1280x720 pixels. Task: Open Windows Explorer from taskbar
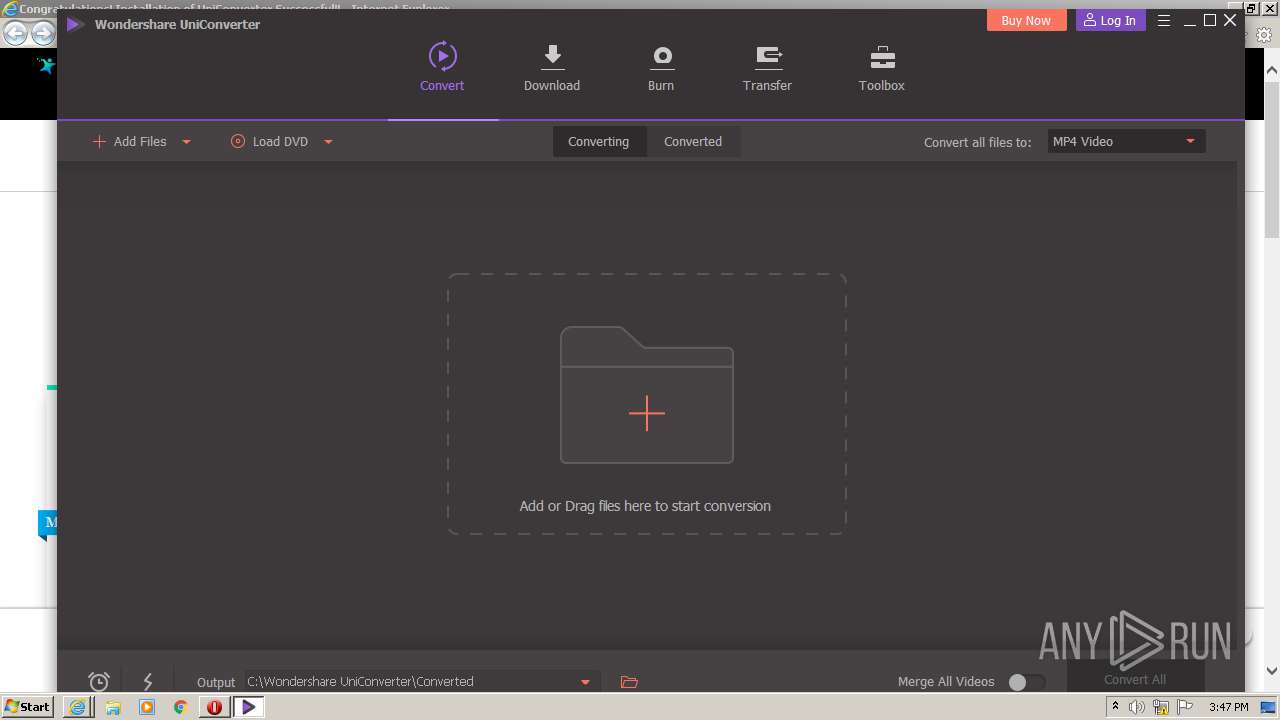113,707
